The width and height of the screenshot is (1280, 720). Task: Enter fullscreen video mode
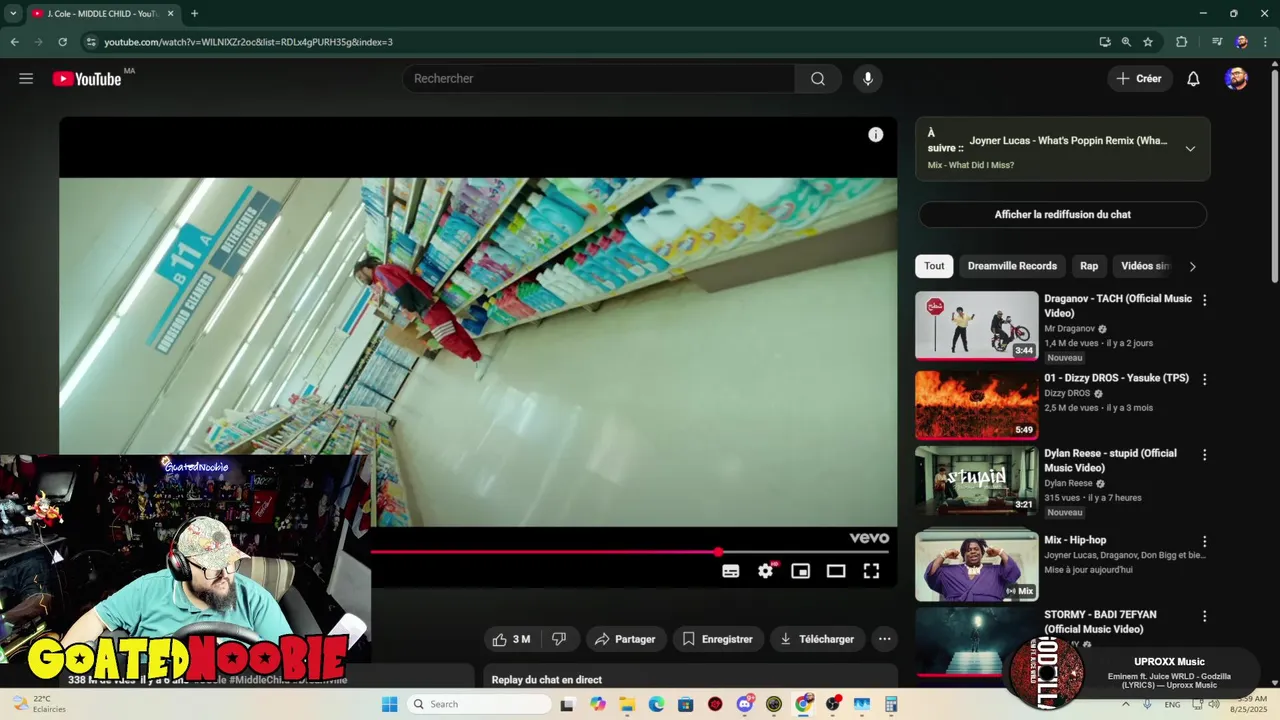[x=871, y=571]
